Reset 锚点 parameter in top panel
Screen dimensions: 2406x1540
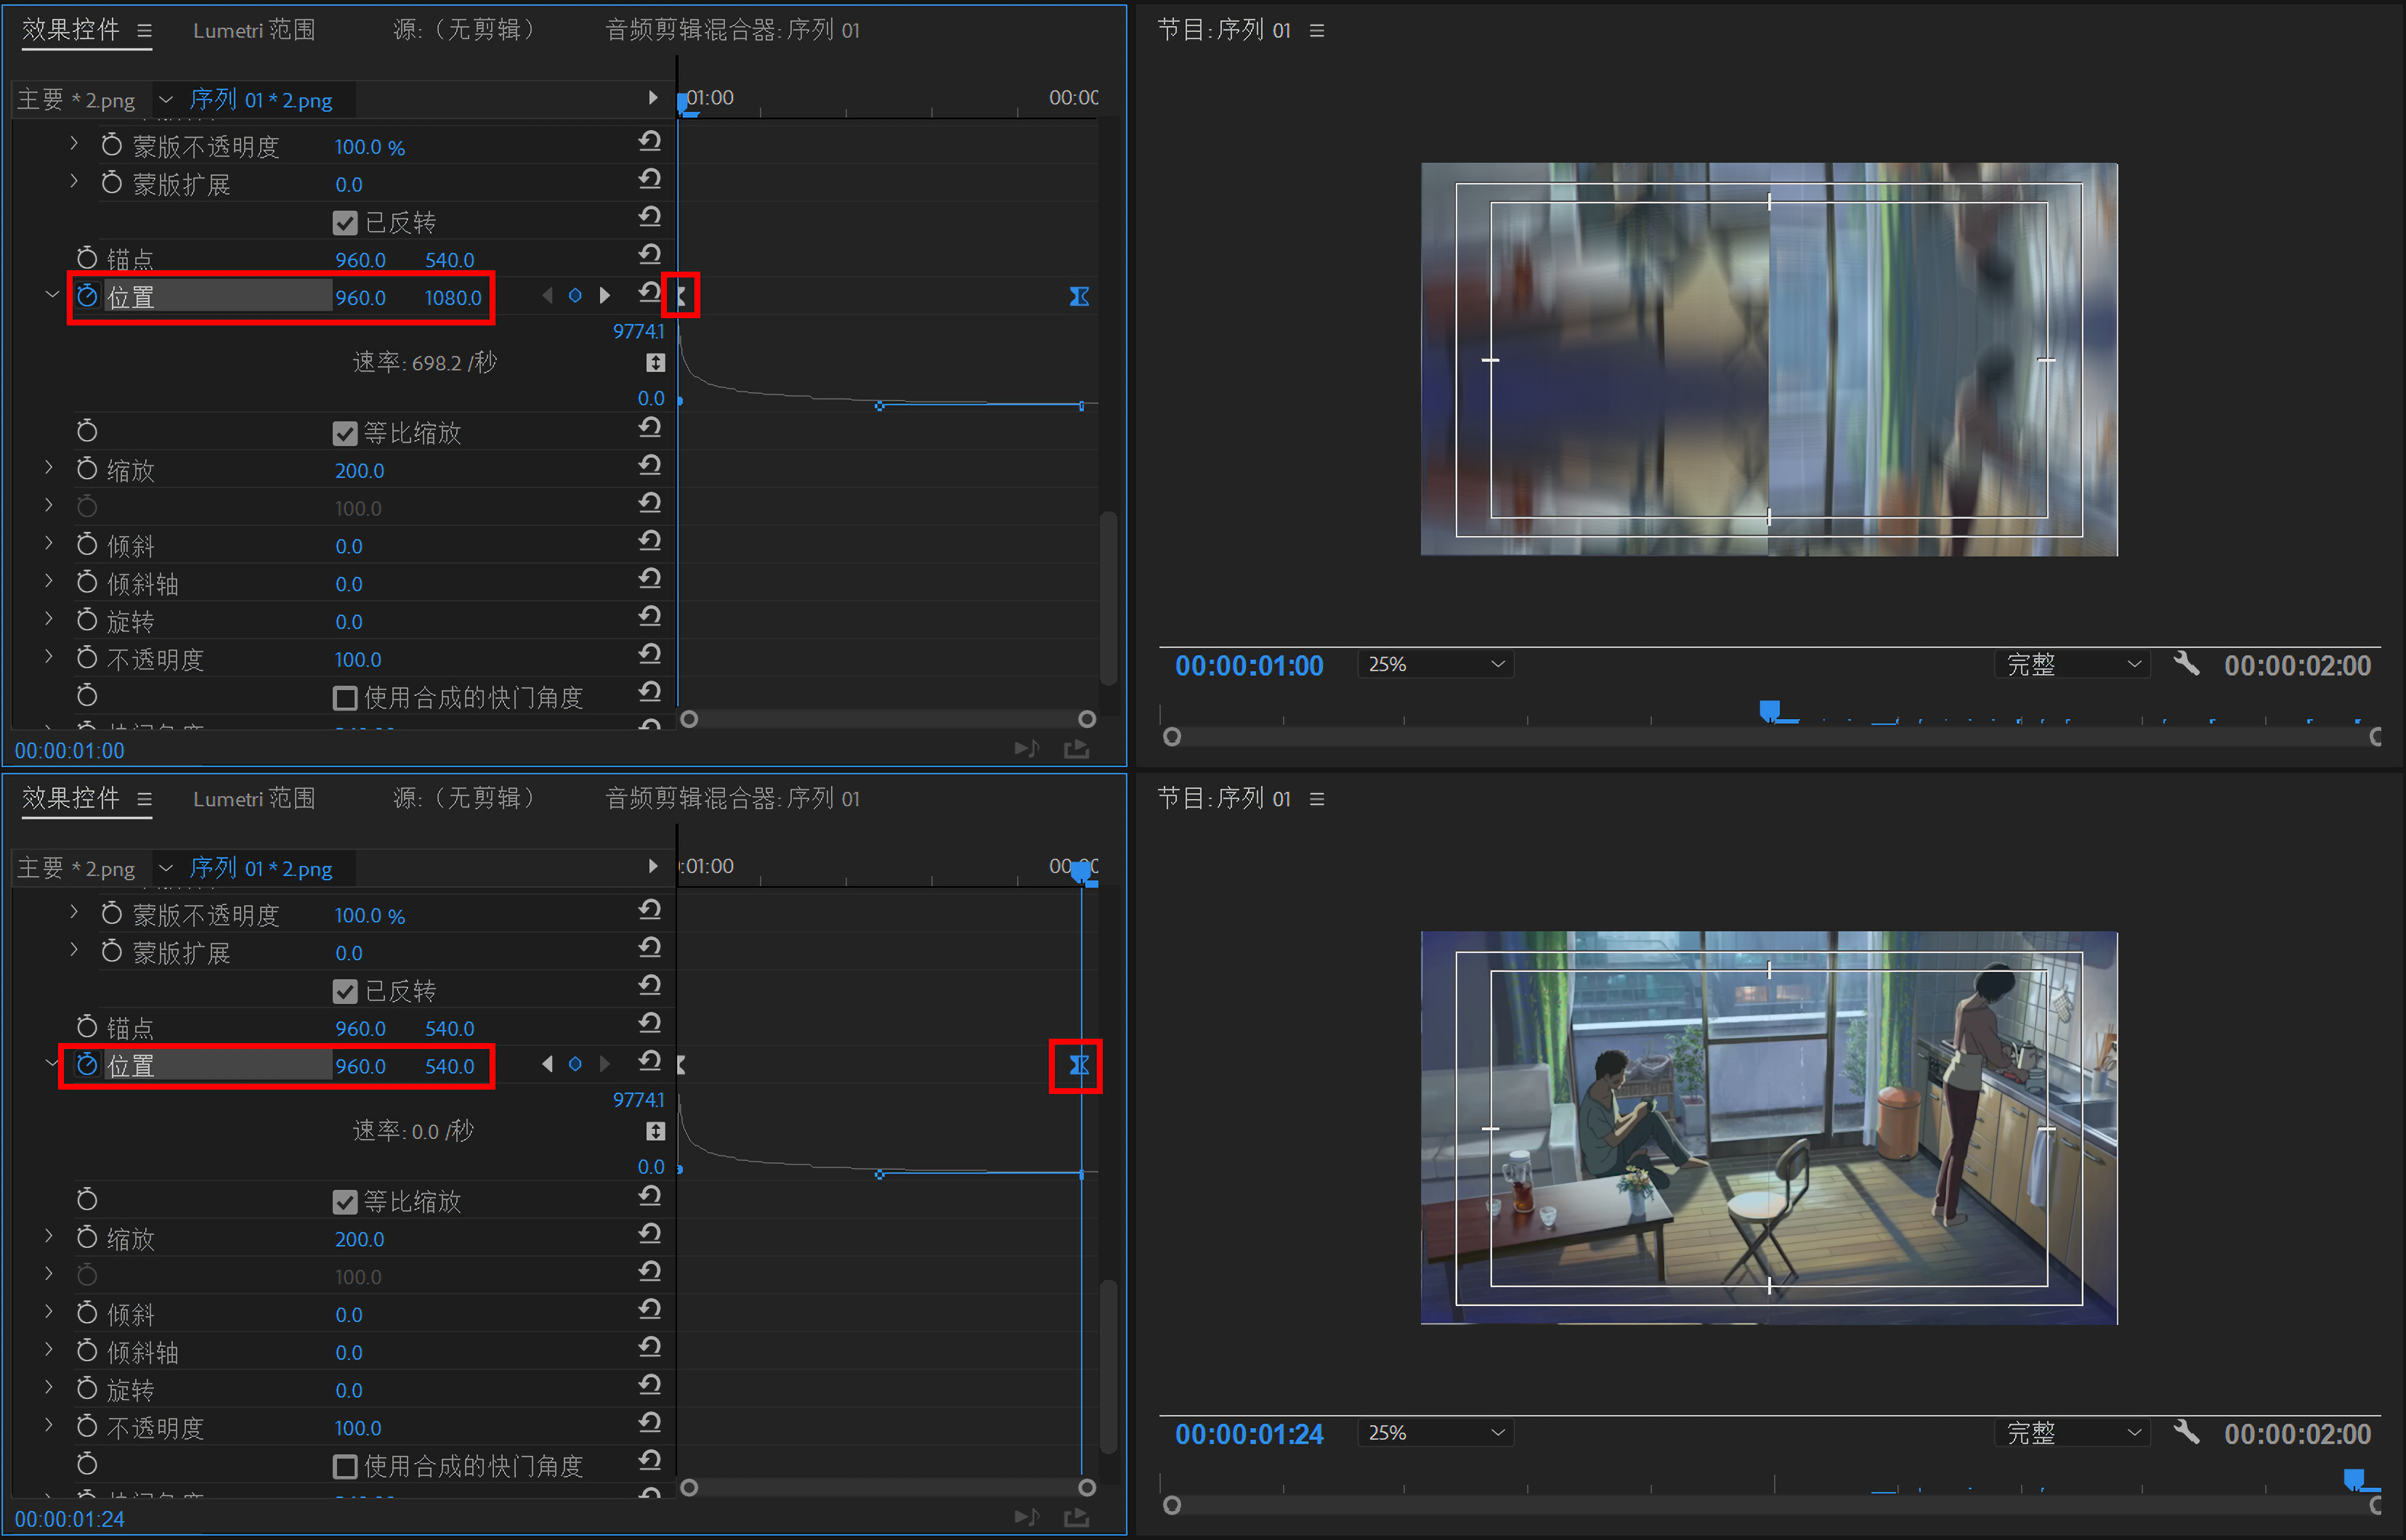pyautogui.click(x=650, y=254)
